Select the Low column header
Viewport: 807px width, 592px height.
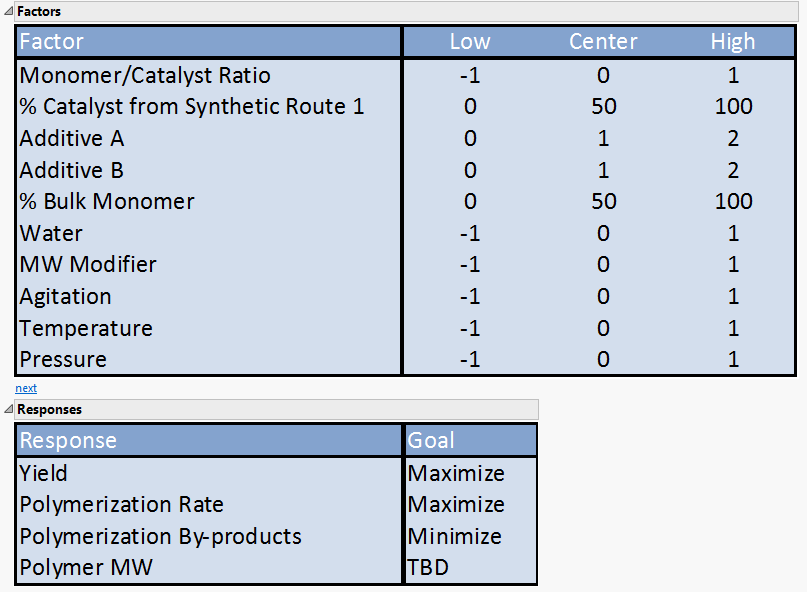pyautogui.click(x=470, y=42)
